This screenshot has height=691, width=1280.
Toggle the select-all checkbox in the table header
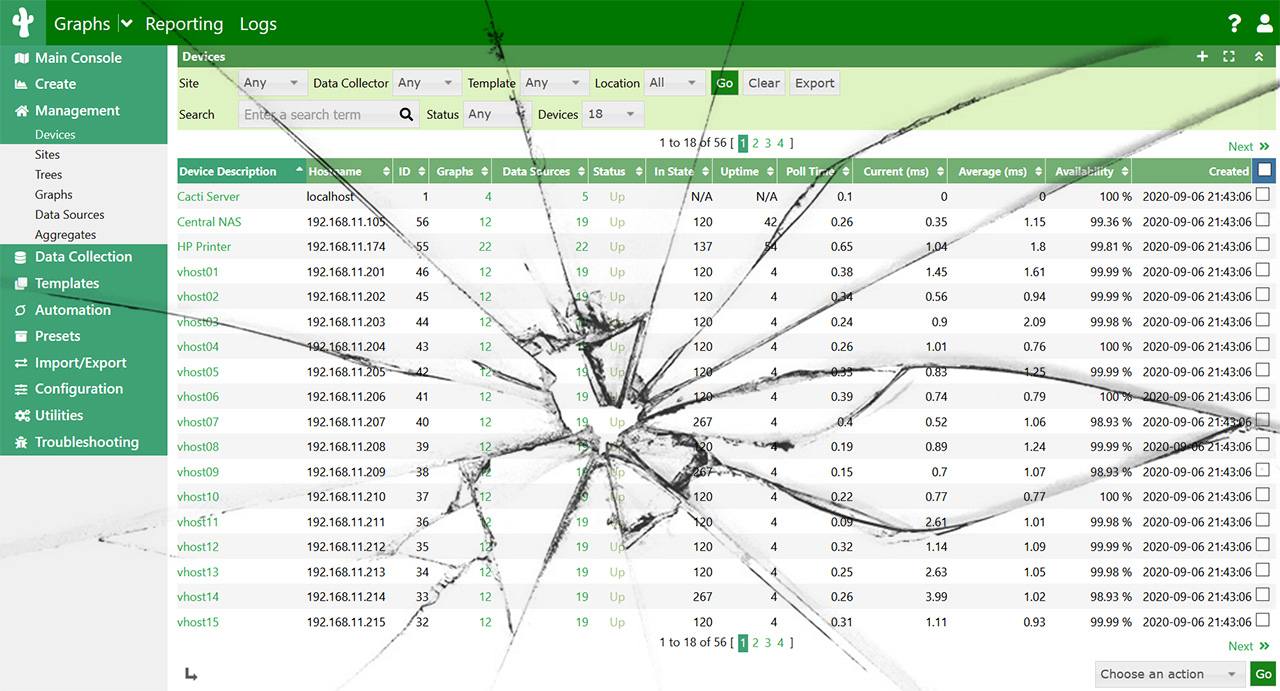pyautogui.click(x=1264, y=170)
